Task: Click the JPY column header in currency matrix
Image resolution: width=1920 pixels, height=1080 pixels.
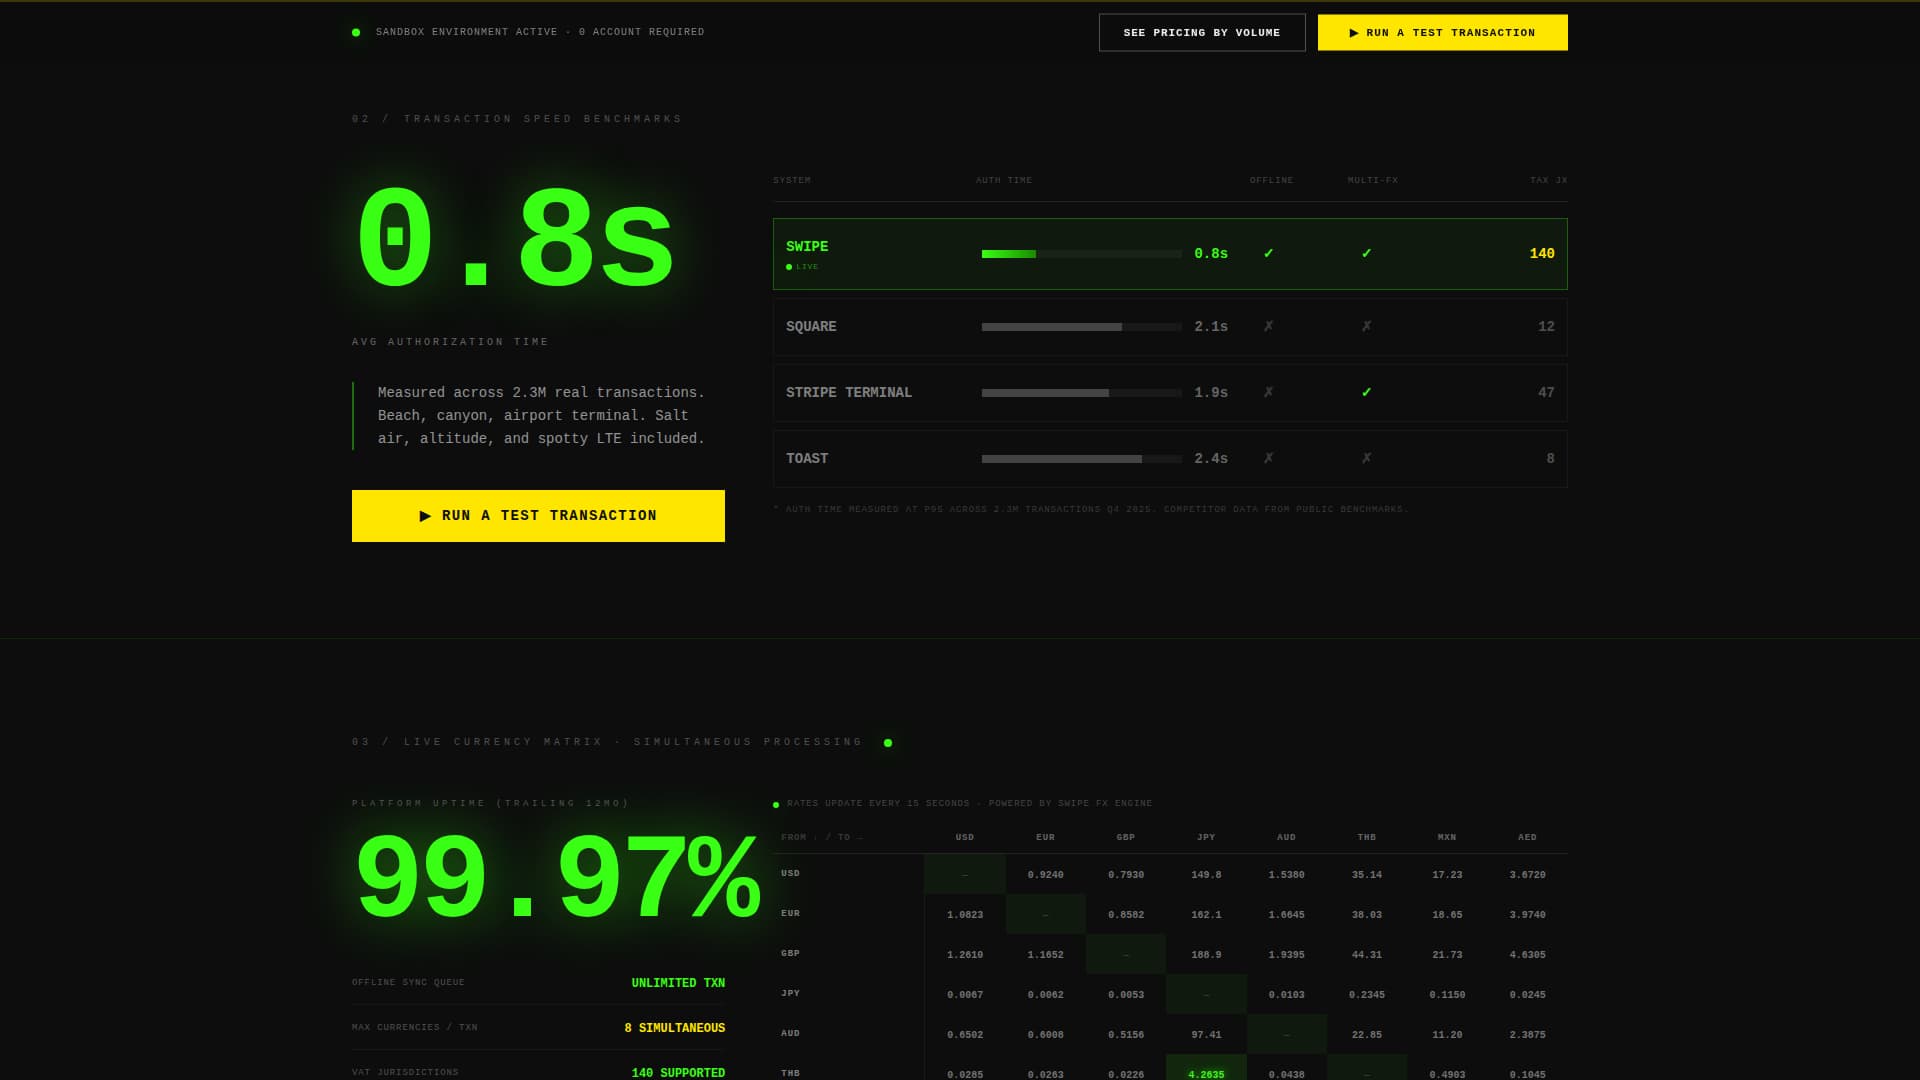Action: (x=1206, y=838)
